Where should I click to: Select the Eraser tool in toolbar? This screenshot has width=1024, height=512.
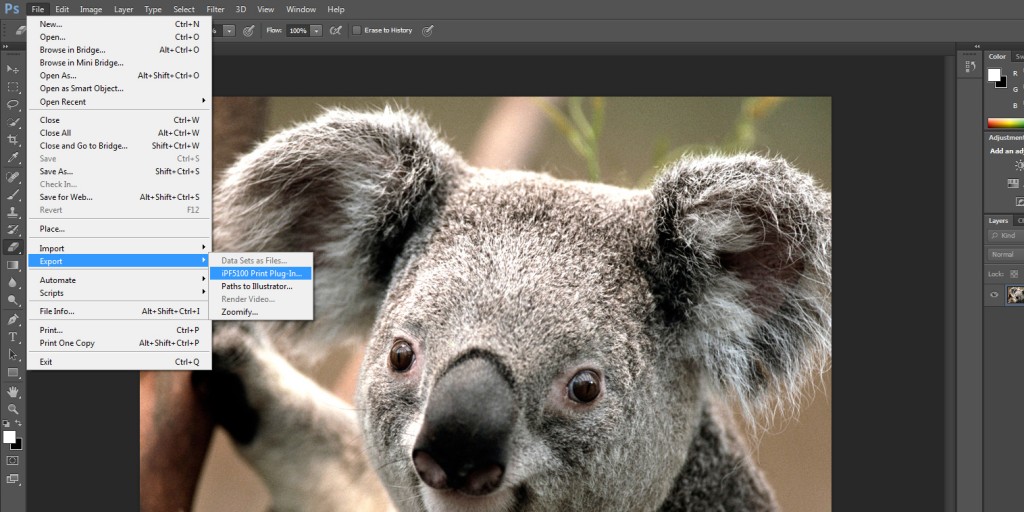pyautogui.click(x=12, y=248)
